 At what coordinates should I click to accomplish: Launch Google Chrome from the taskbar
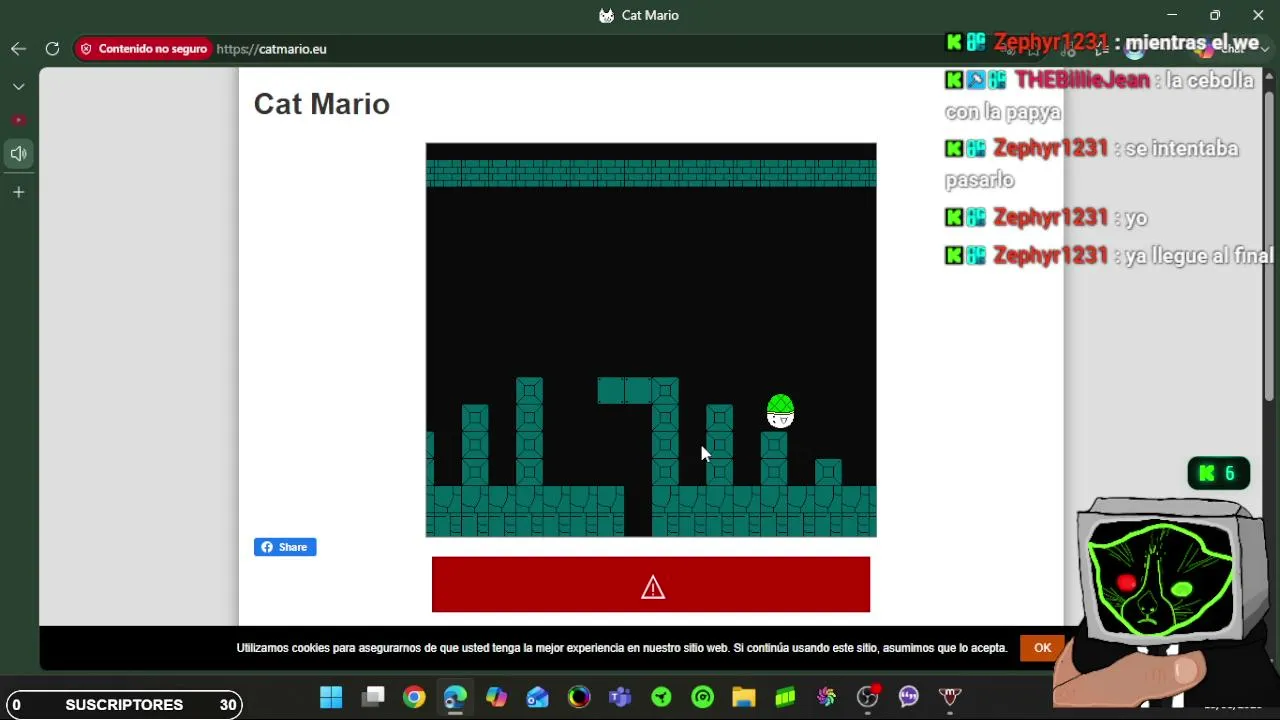[414, 697]
